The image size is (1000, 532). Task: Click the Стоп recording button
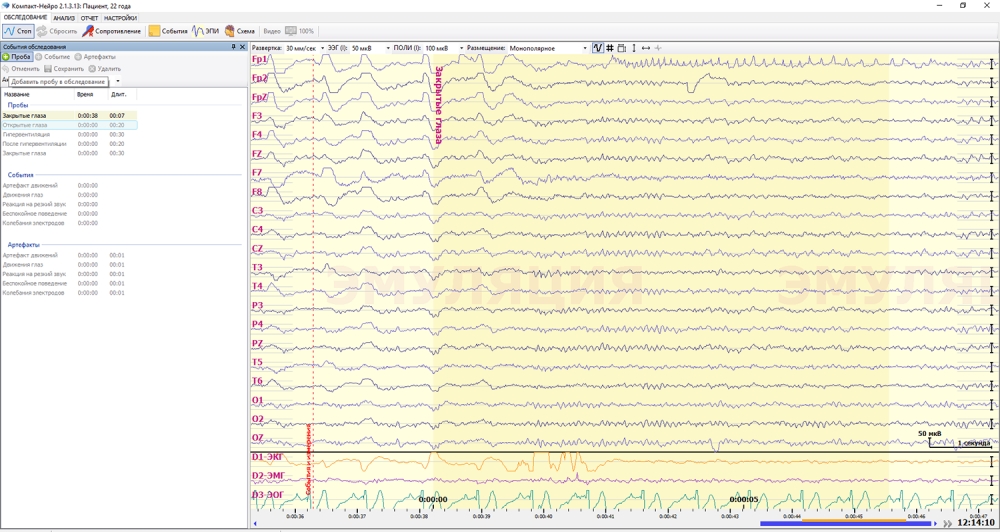pos(18,32)
